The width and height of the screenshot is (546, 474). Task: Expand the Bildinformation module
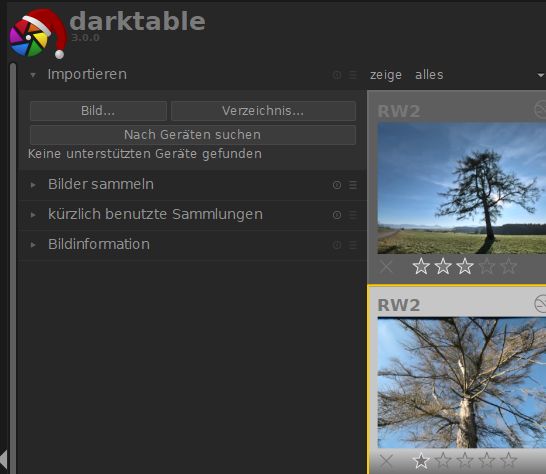33,245
